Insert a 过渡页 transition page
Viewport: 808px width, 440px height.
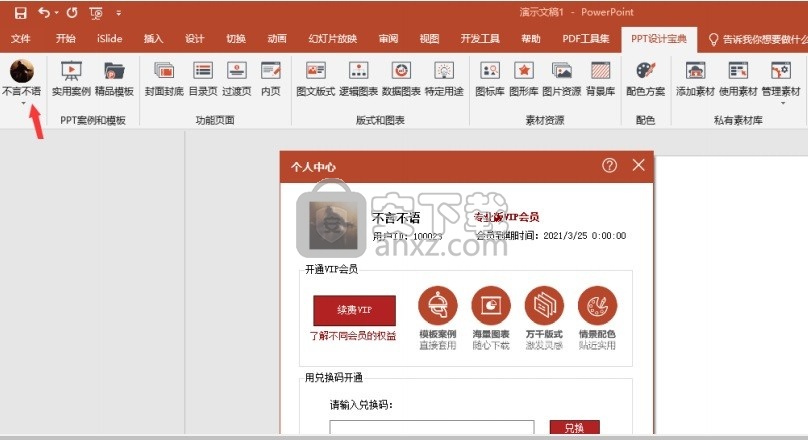click(x=237, y=79)
